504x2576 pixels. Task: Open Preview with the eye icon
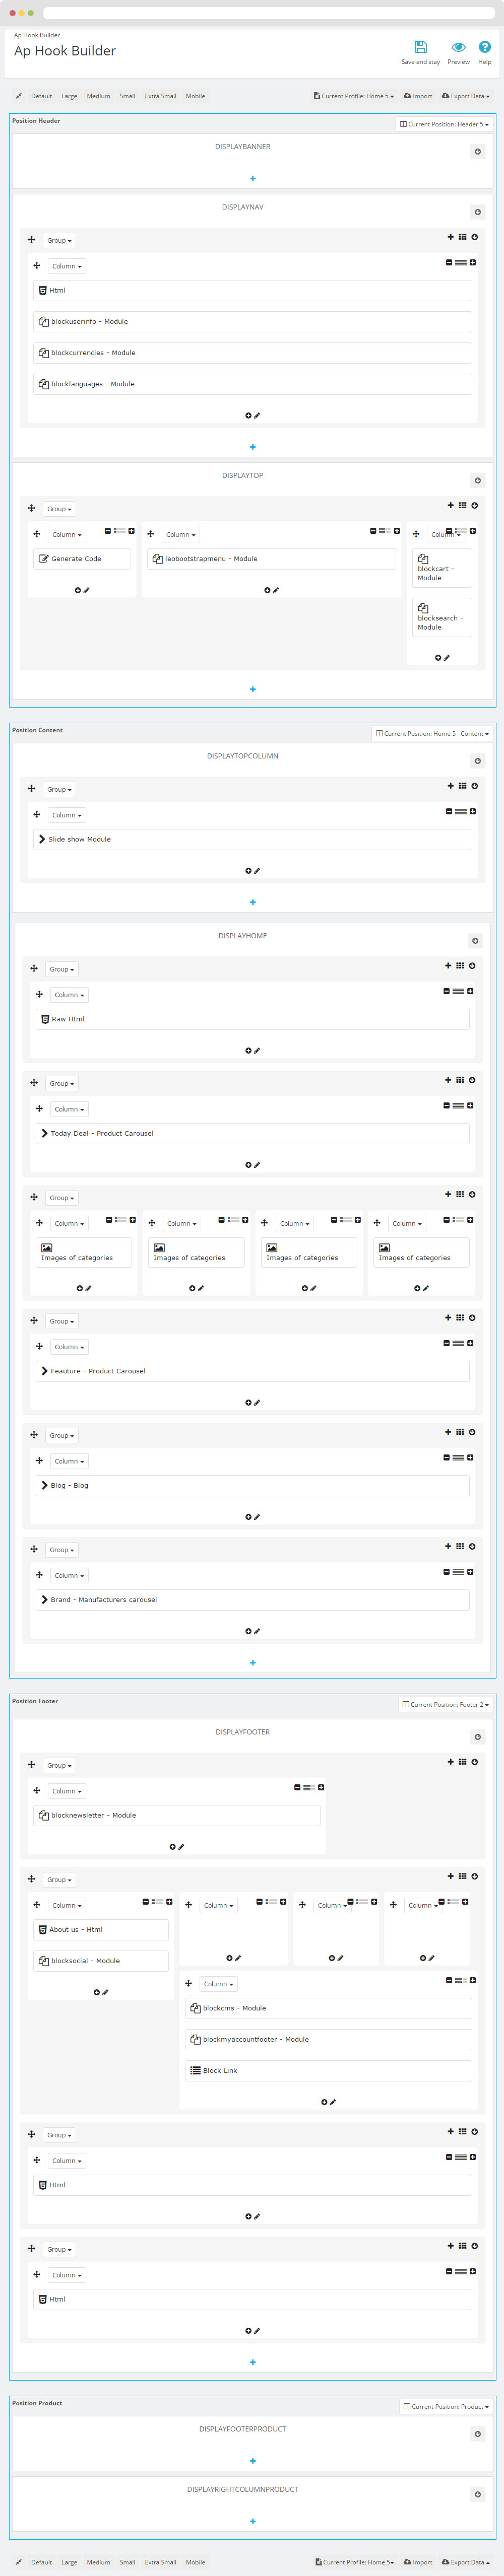458,47
